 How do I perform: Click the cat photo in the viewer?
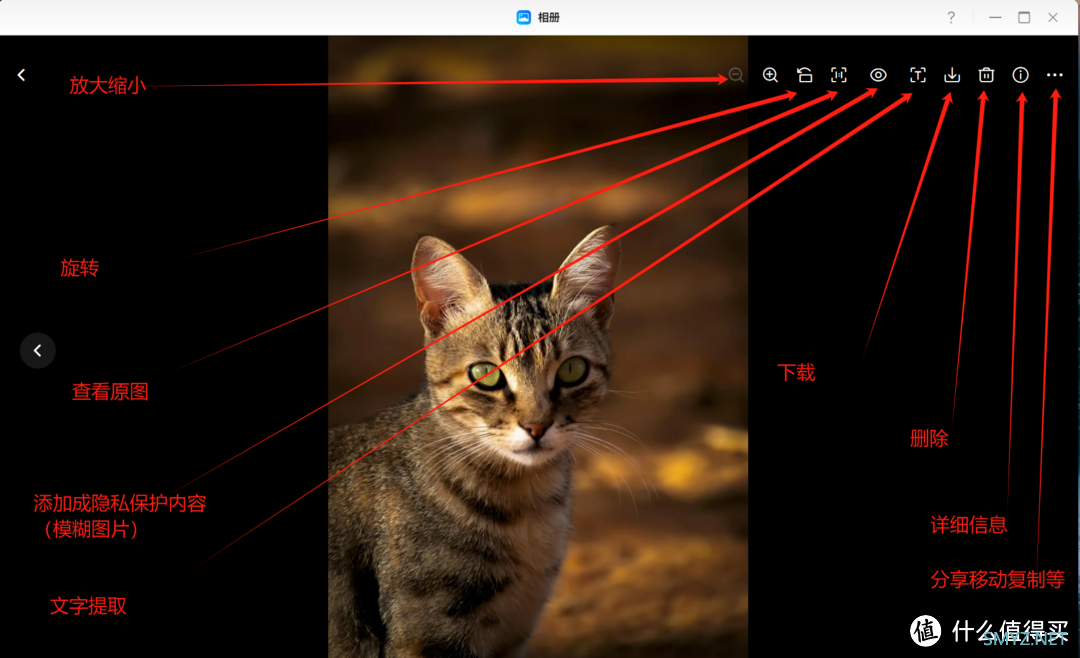538,347
